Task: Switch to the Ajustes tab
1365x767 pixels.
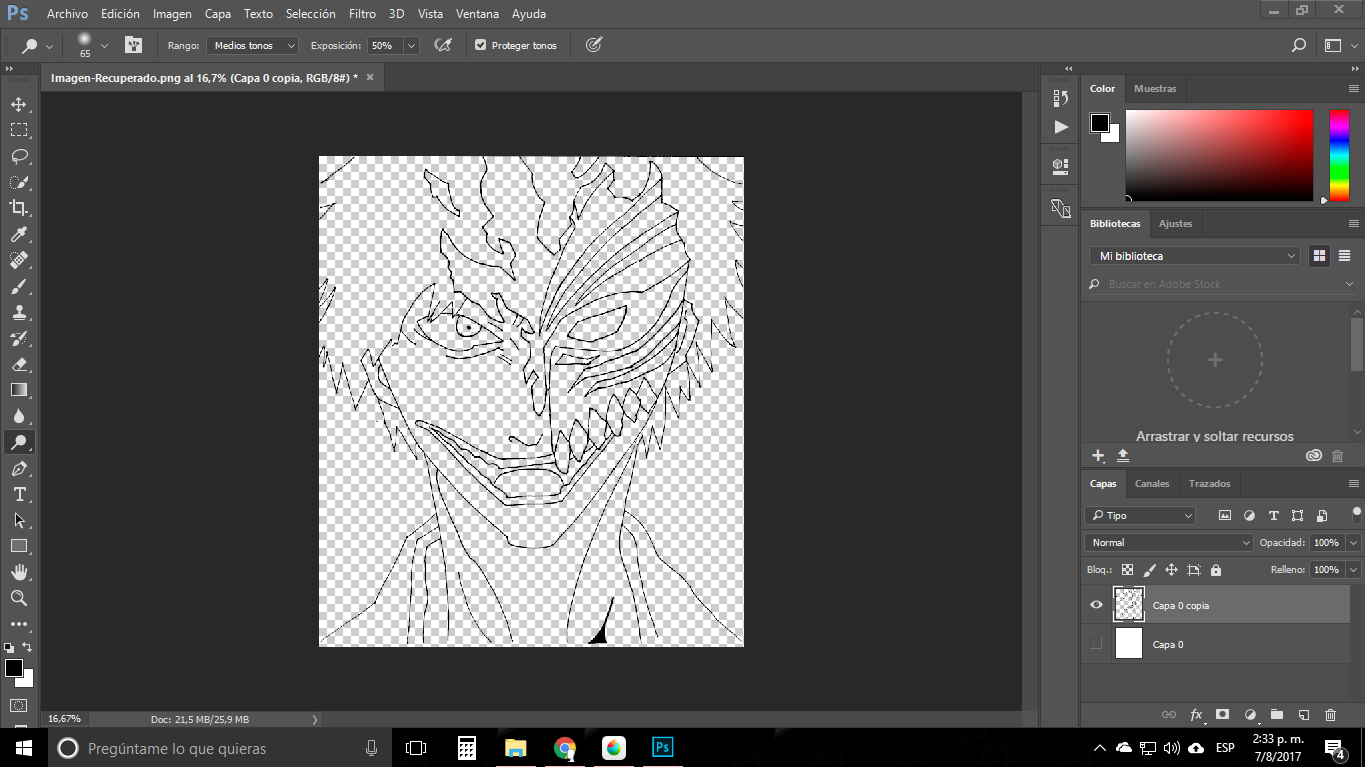Action: 1175,224
